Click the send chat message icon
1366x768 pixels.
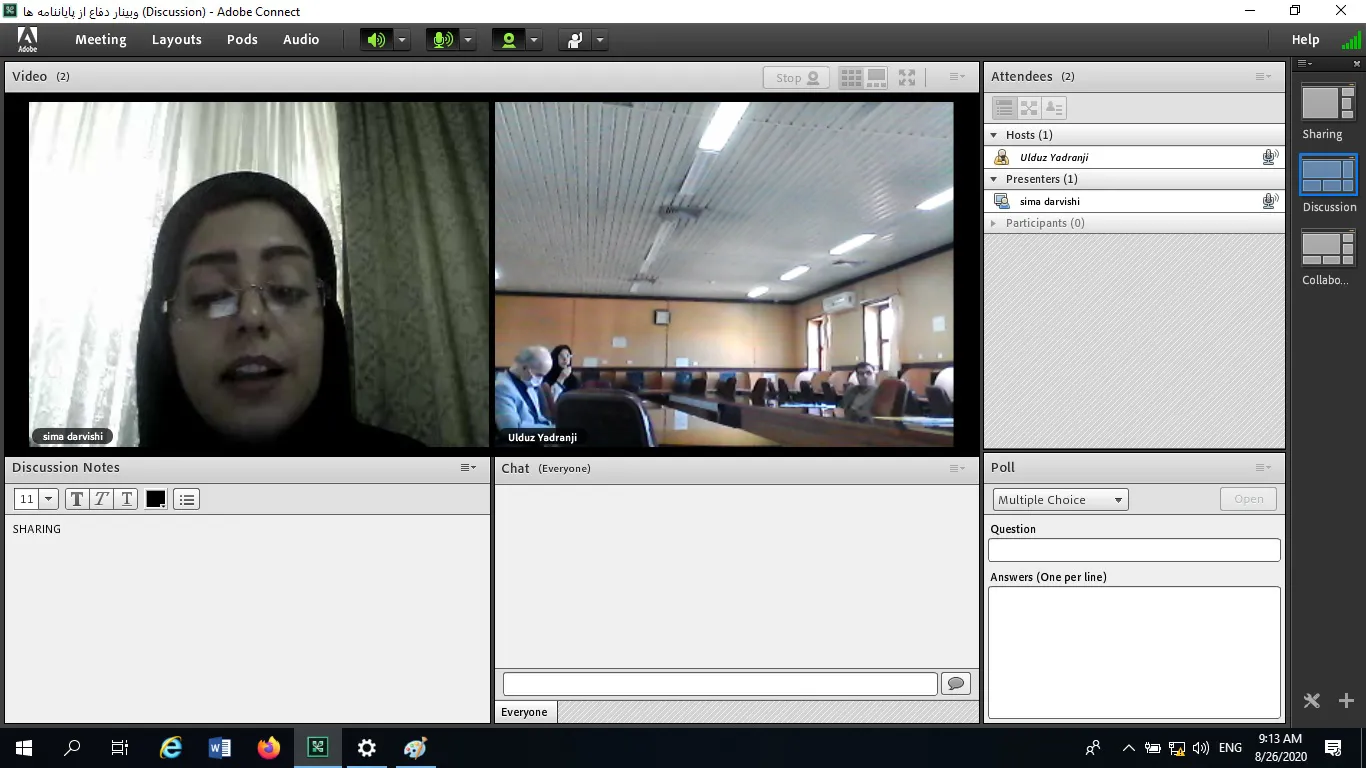point(956,684)
